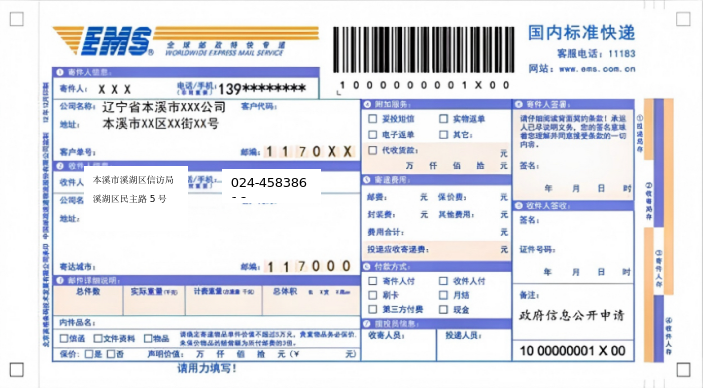Click recipient postal code 117000
This screenshot has width=703, height=388.
click(309, 266)
